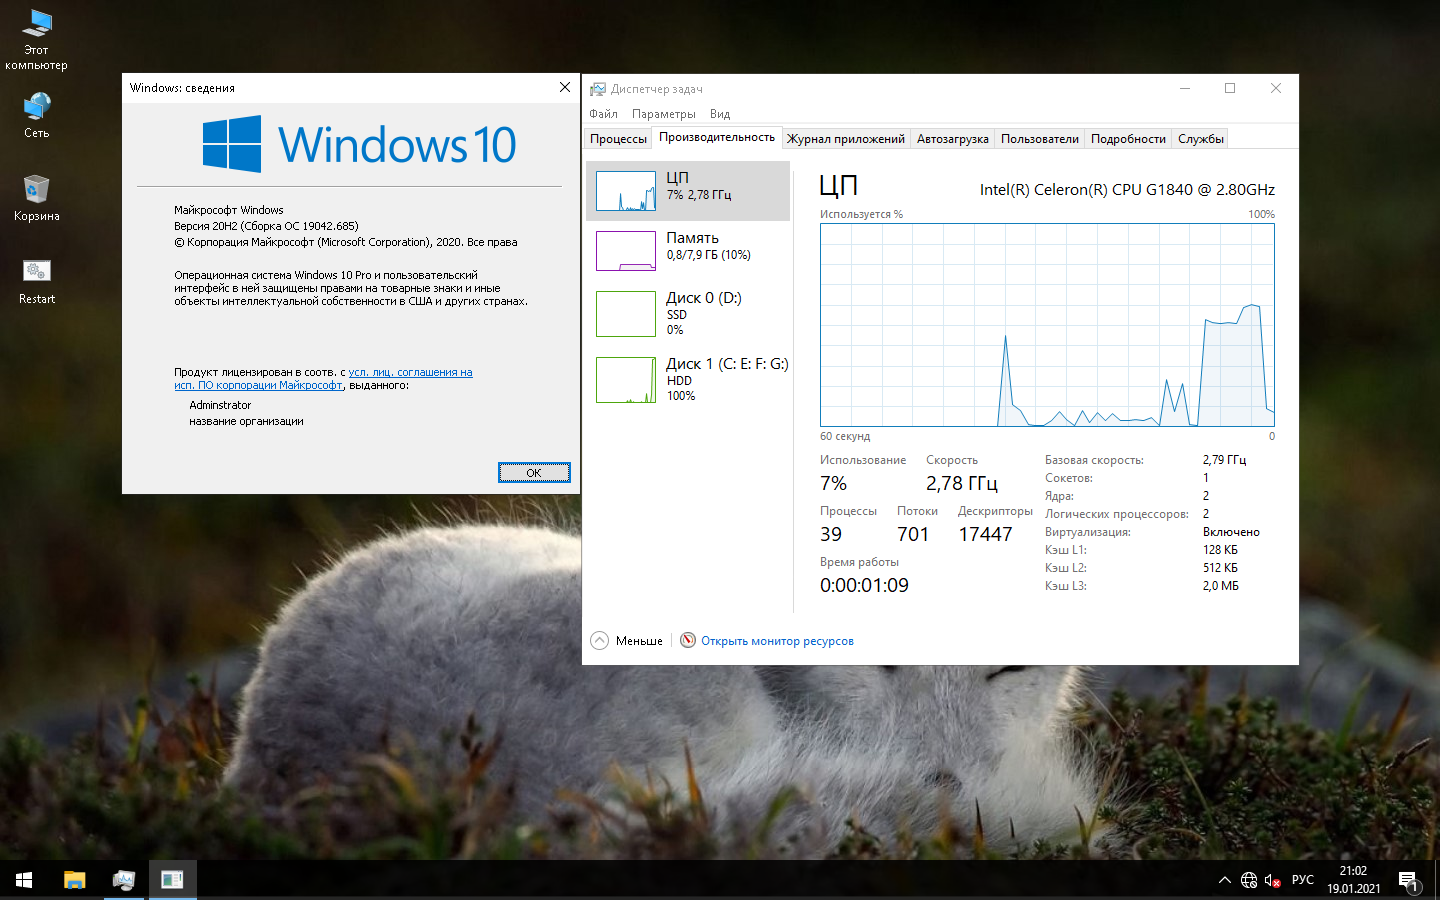1440x900 pixels.
Task: Switch to the 'Службы' tab
Action: tap(1201, 139)
